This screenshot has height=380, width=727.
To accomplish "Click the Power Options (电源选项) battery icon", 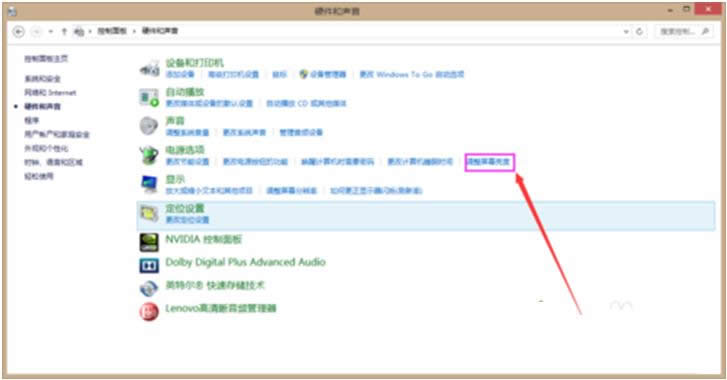I will 149,155.
